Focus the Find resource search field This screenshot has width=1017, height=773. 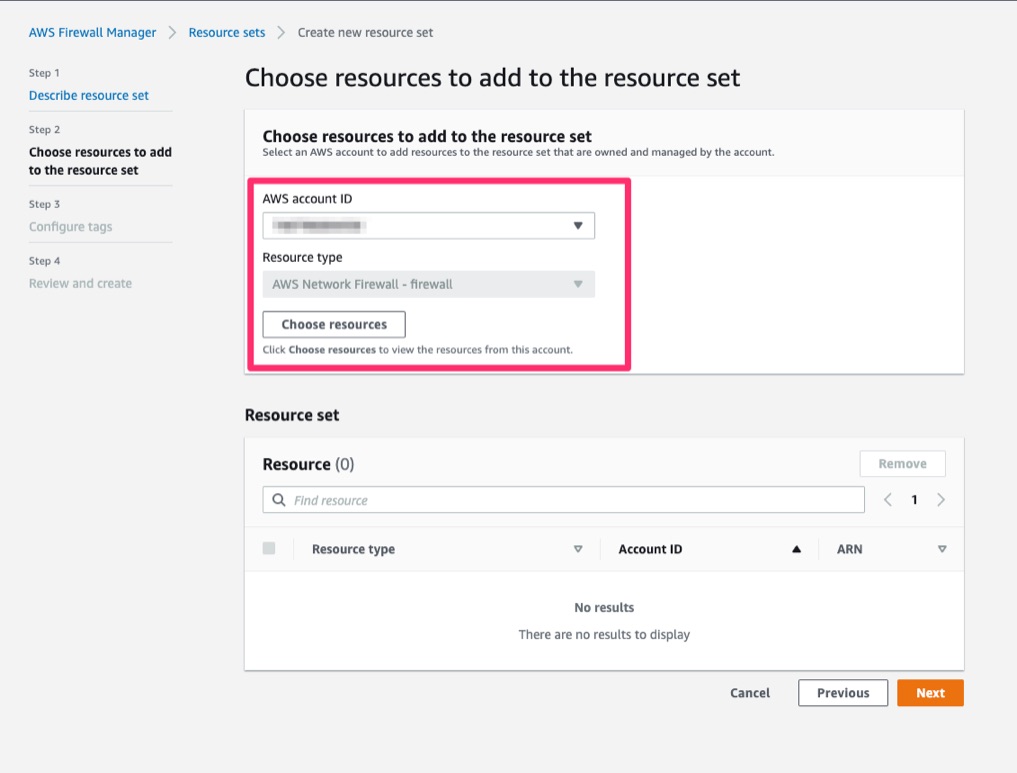564,500
